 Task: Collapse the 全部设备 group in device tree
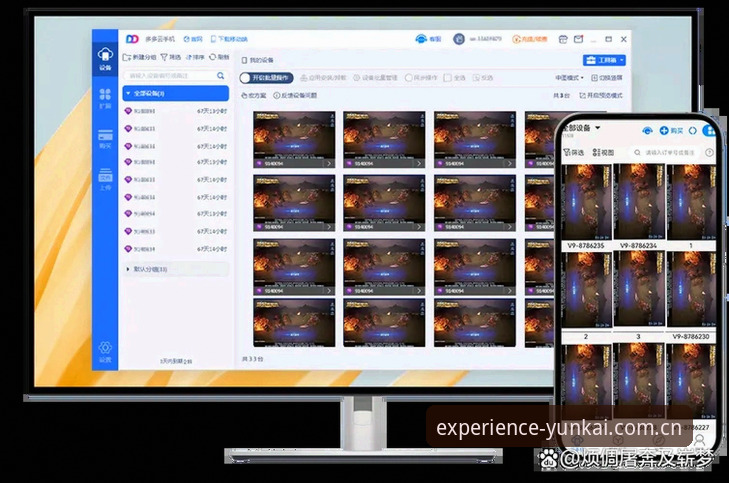[175, 93]
